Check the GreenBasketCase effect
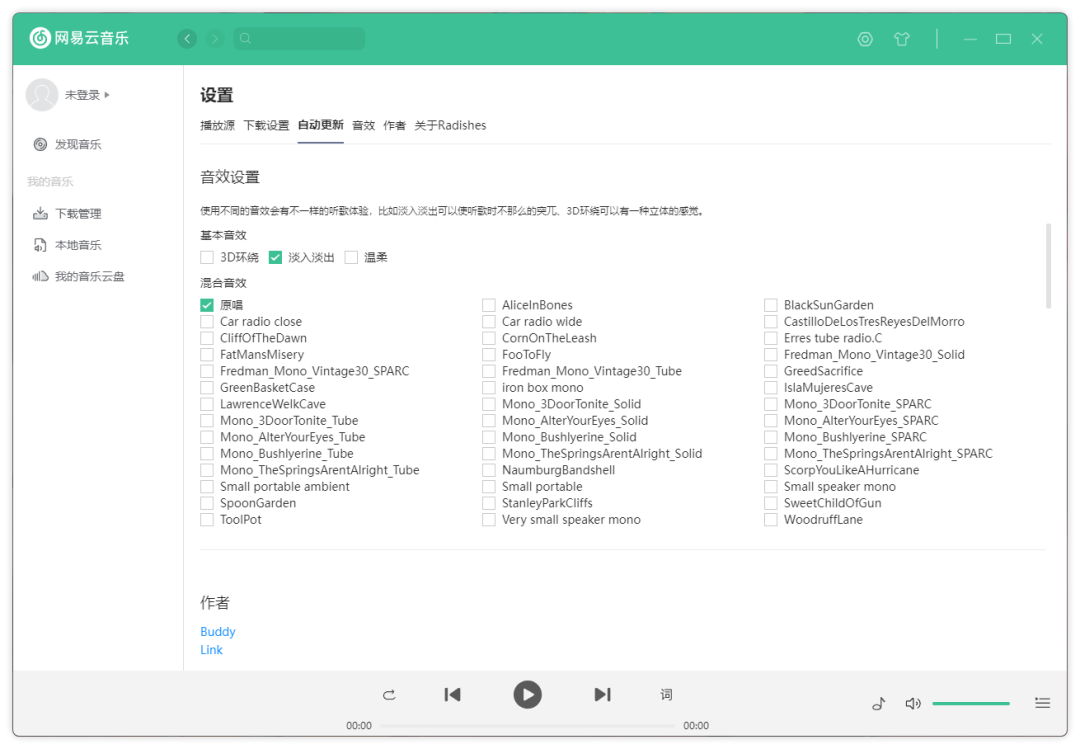The width and height of the screenshot is (1080, 749). pos(207,388)
